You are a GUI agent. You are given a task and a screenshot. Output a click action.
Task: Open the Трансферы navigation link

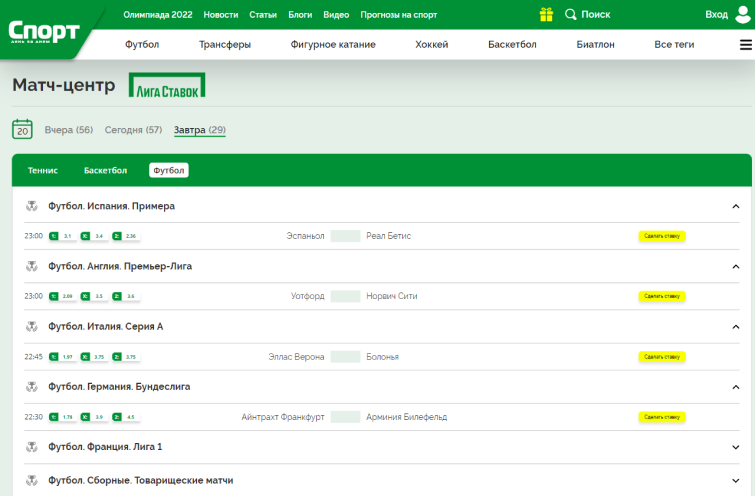(x=225, y=45)
